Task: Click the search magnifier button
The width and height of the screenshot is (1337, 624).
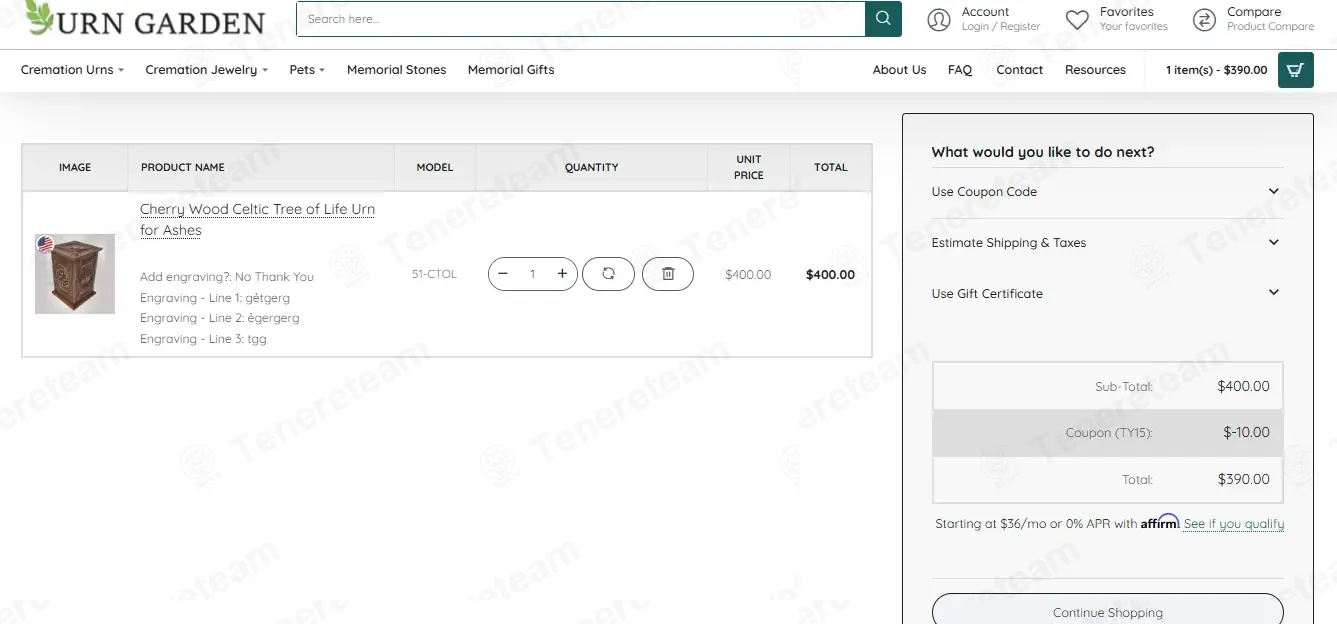Action: click(x=883, y=19)
